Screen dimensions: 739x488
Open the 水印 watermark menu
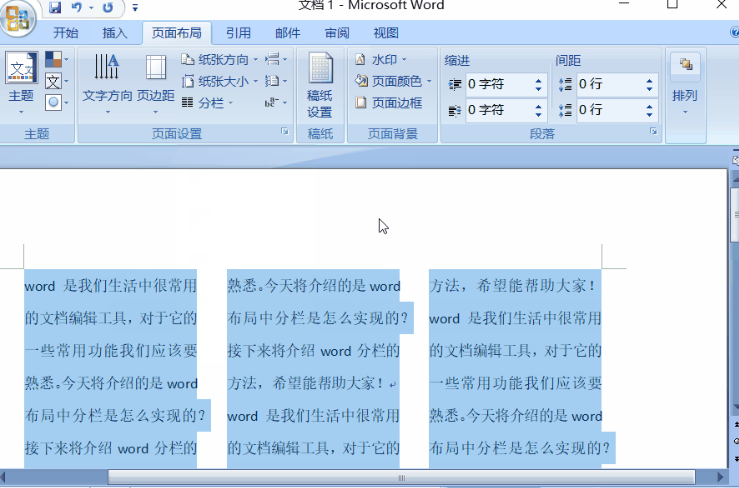(x=380, y=59)
